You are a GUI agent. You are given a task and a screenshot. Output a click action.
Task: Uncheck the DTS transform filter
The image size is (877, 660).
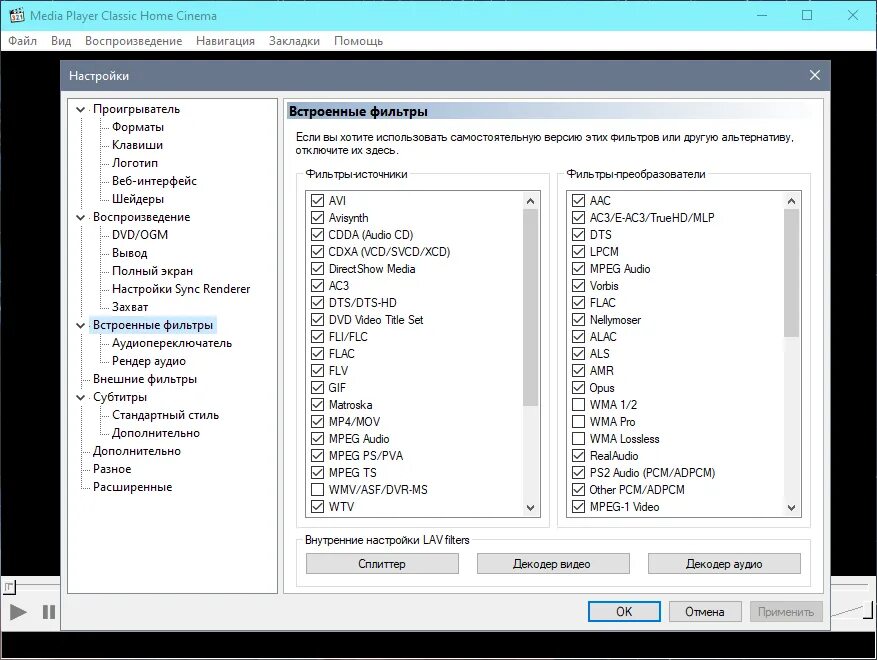pos(578,234)
